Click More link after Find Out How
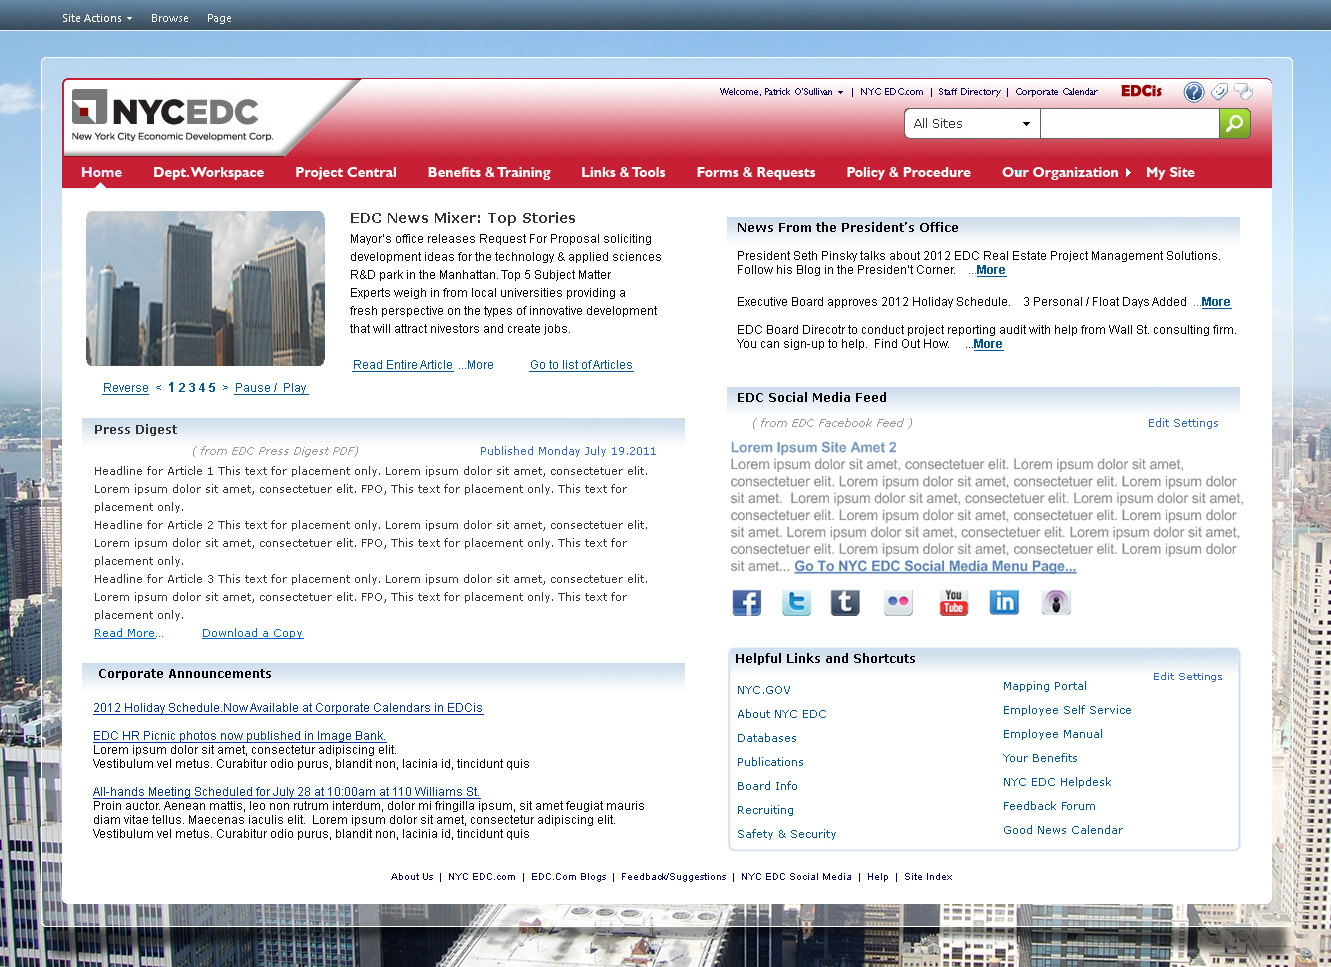The width and height of the screenshot is (1331, 967). (x=988, y=344)
